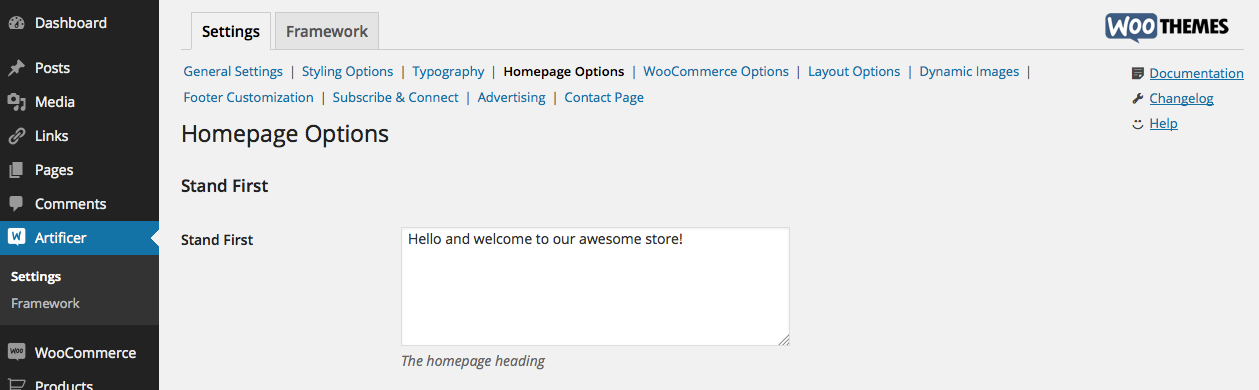View the Changelog link
Viewport: 1259px width, 390px height.
pos(1181,98)
